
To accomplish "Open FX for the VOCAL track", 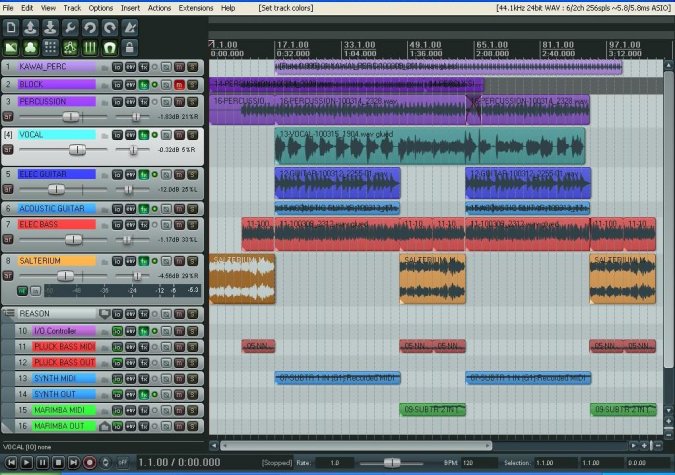I will (x=143, y=135).
